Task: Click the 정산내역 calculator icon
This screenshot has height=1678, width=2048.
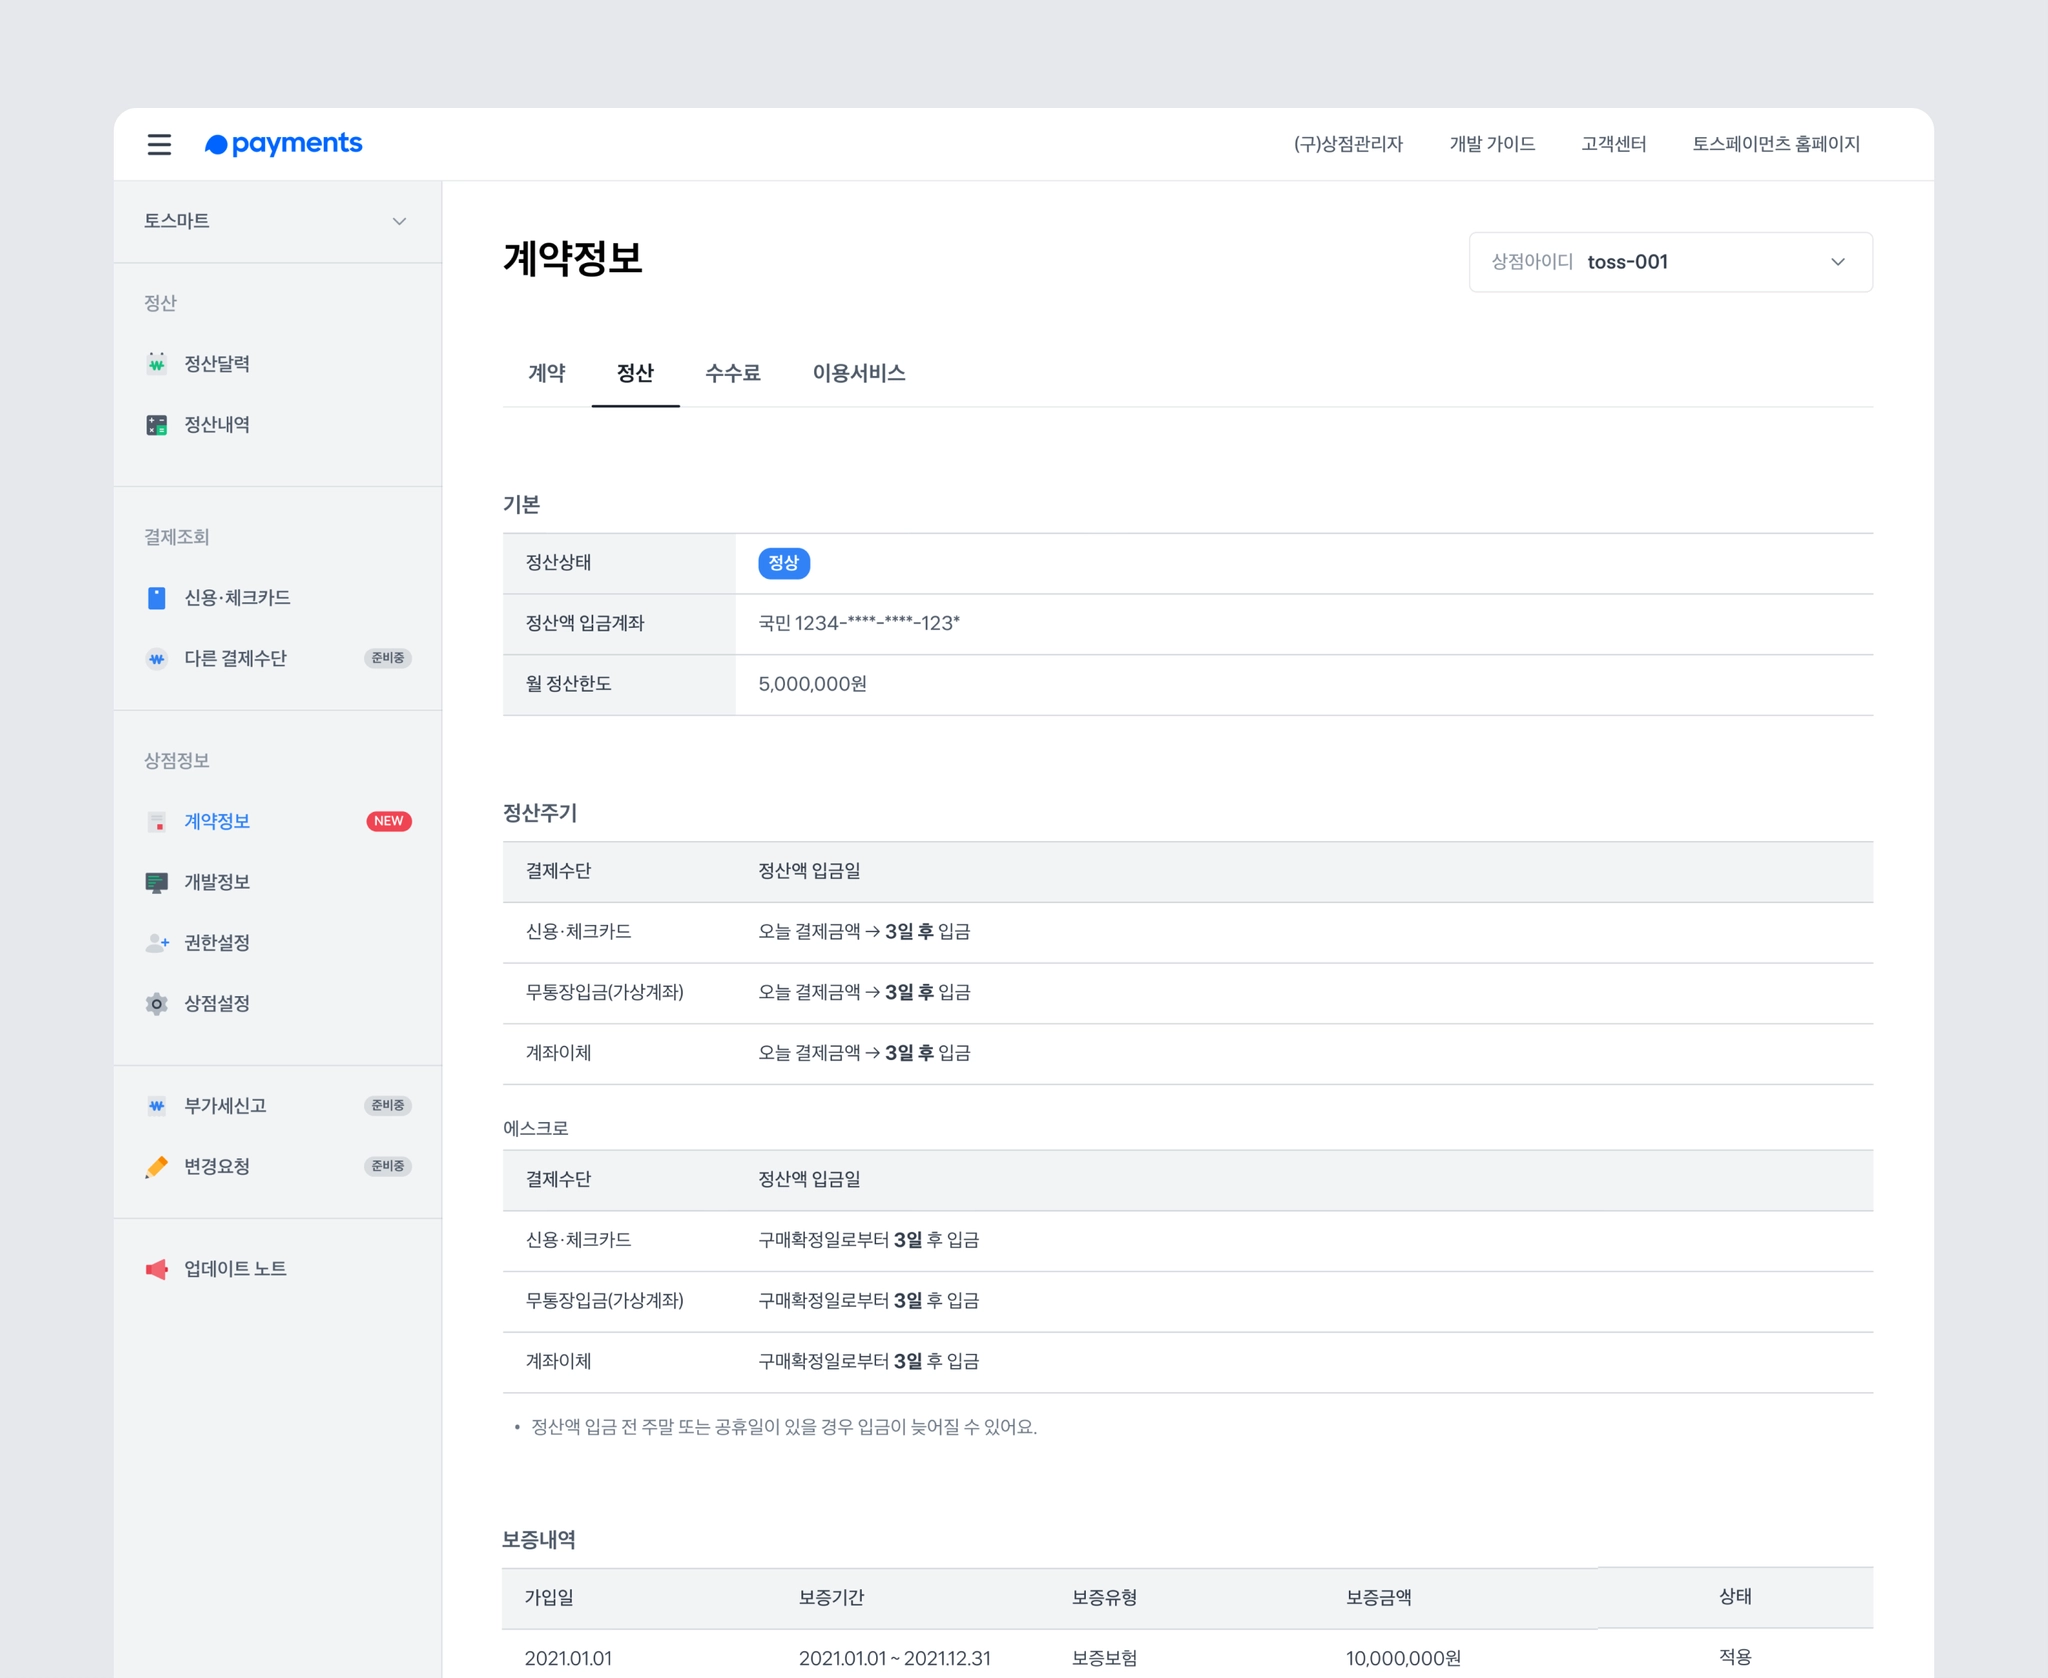Action: pyautogui.click(x=157, y=425)
